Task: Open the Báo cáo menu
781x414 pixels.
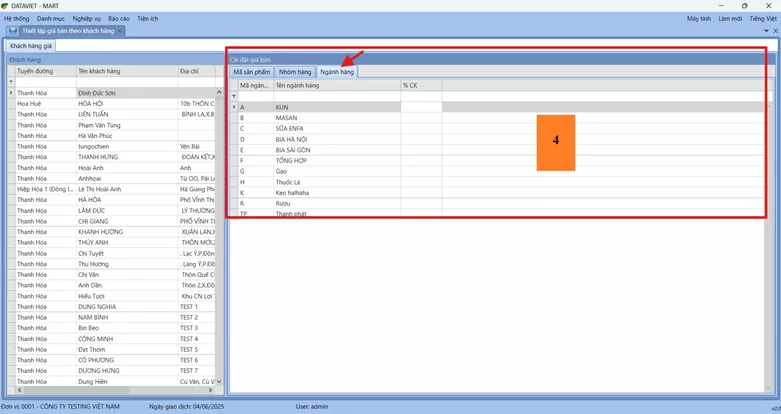Action: coord(119,18)
